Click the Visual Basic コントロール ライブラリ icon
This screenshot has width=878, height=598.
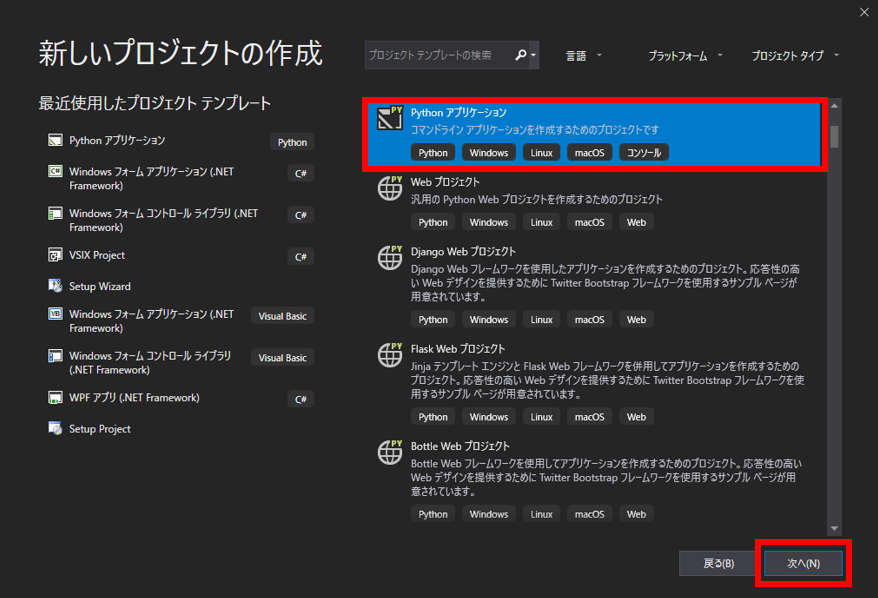pyautogui.click(x=55, y=356)
